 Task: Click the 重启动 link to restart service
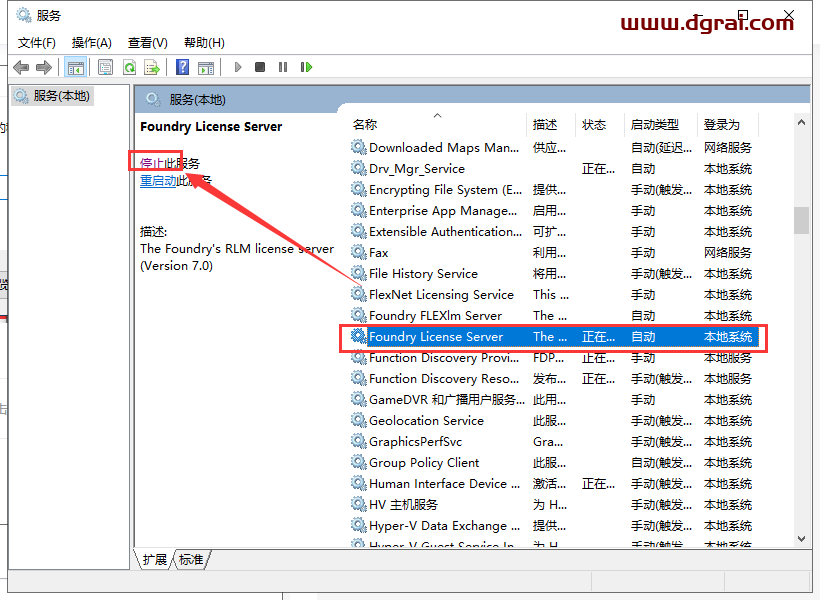pyautogui.click(x=158, y=181)
